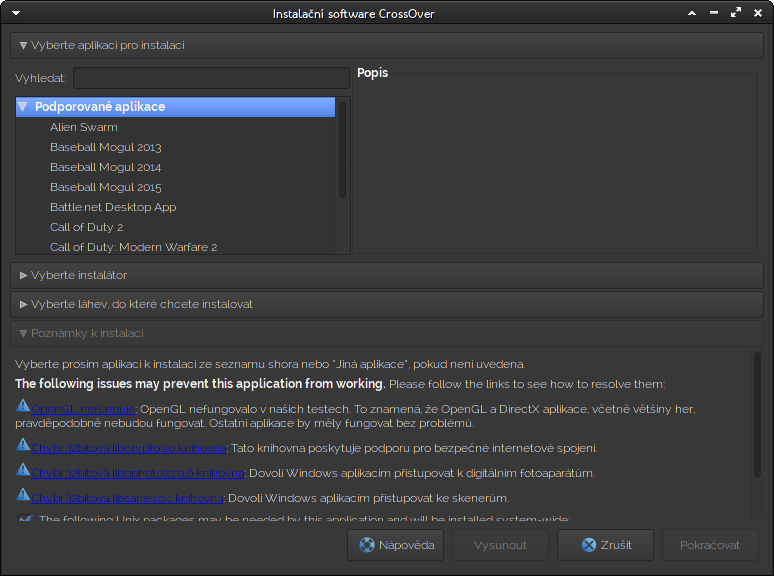Click the warning icon beside libgphoto2.so.6 link
Screen dimensions: 774x576
[x=23, y=469]
